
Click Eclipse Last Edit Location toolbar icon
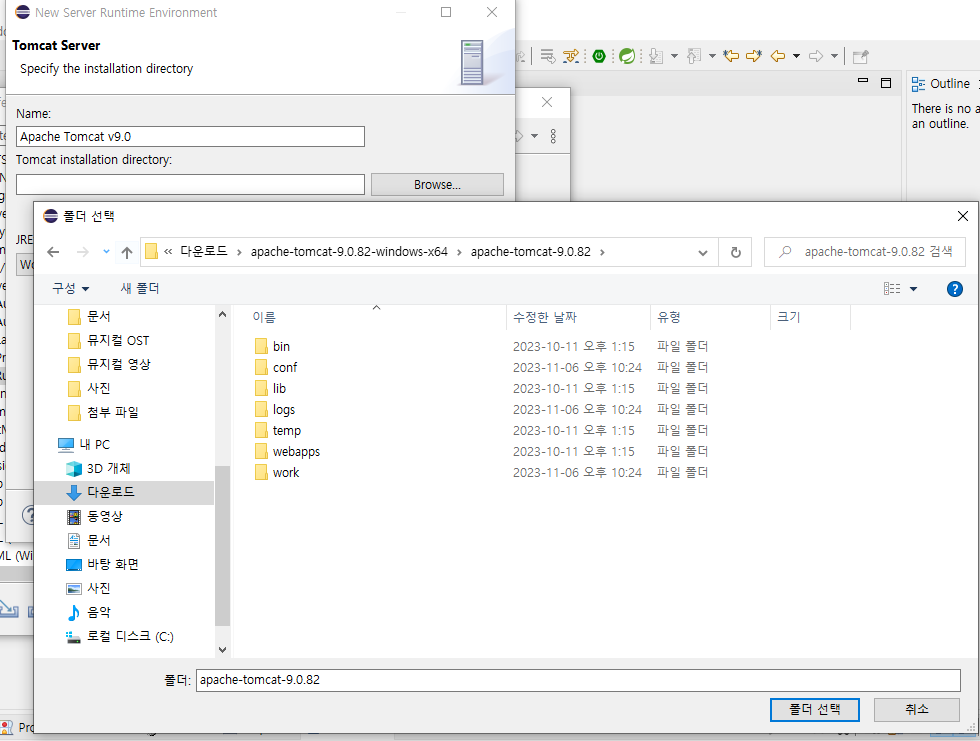click(731, 56)
